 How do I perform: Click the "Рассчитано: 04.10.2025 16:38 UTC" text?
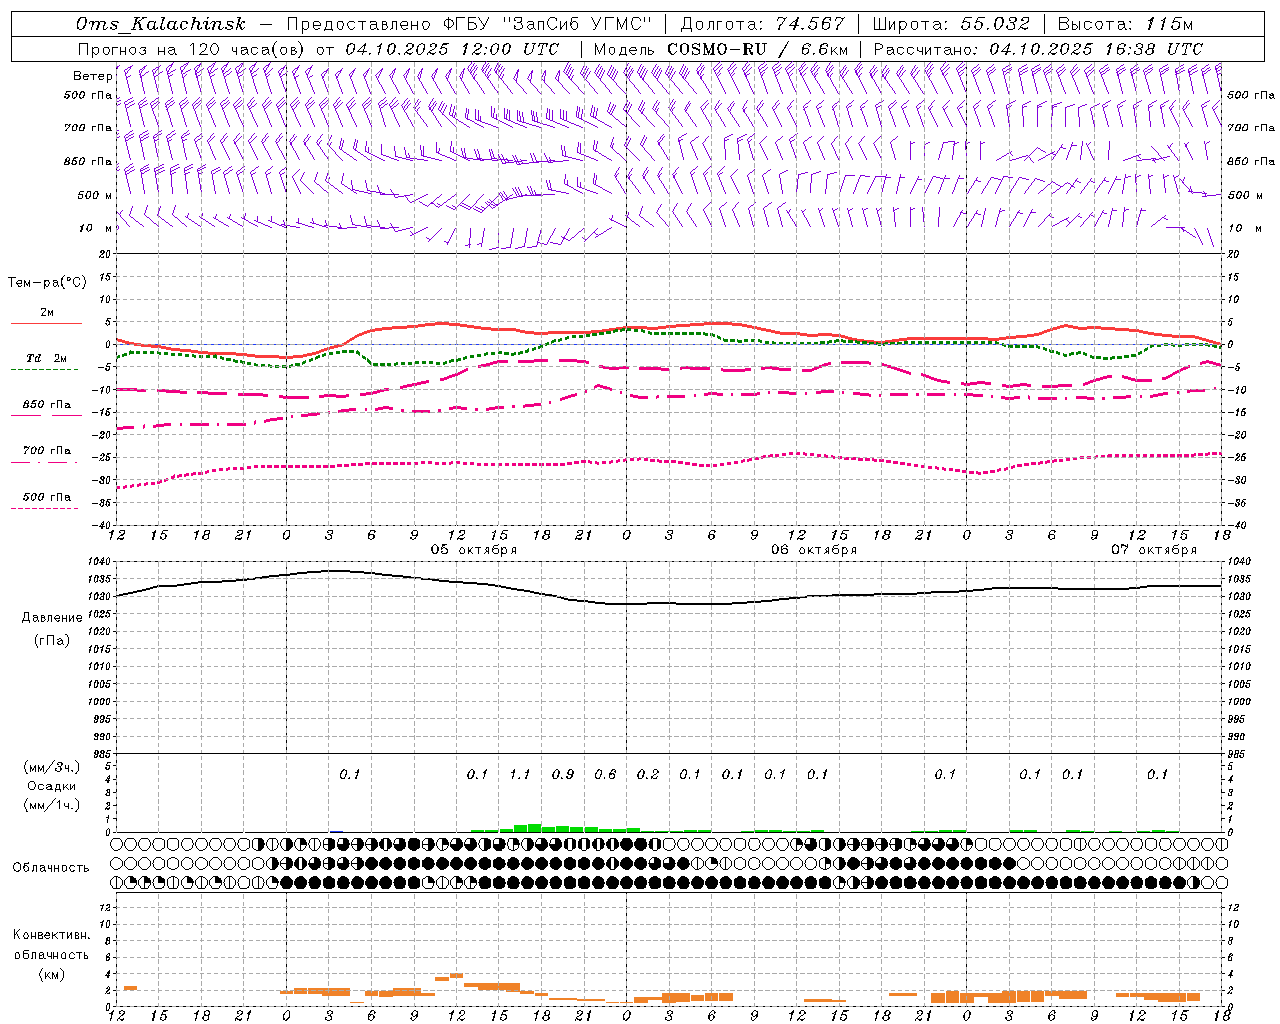1038,49
